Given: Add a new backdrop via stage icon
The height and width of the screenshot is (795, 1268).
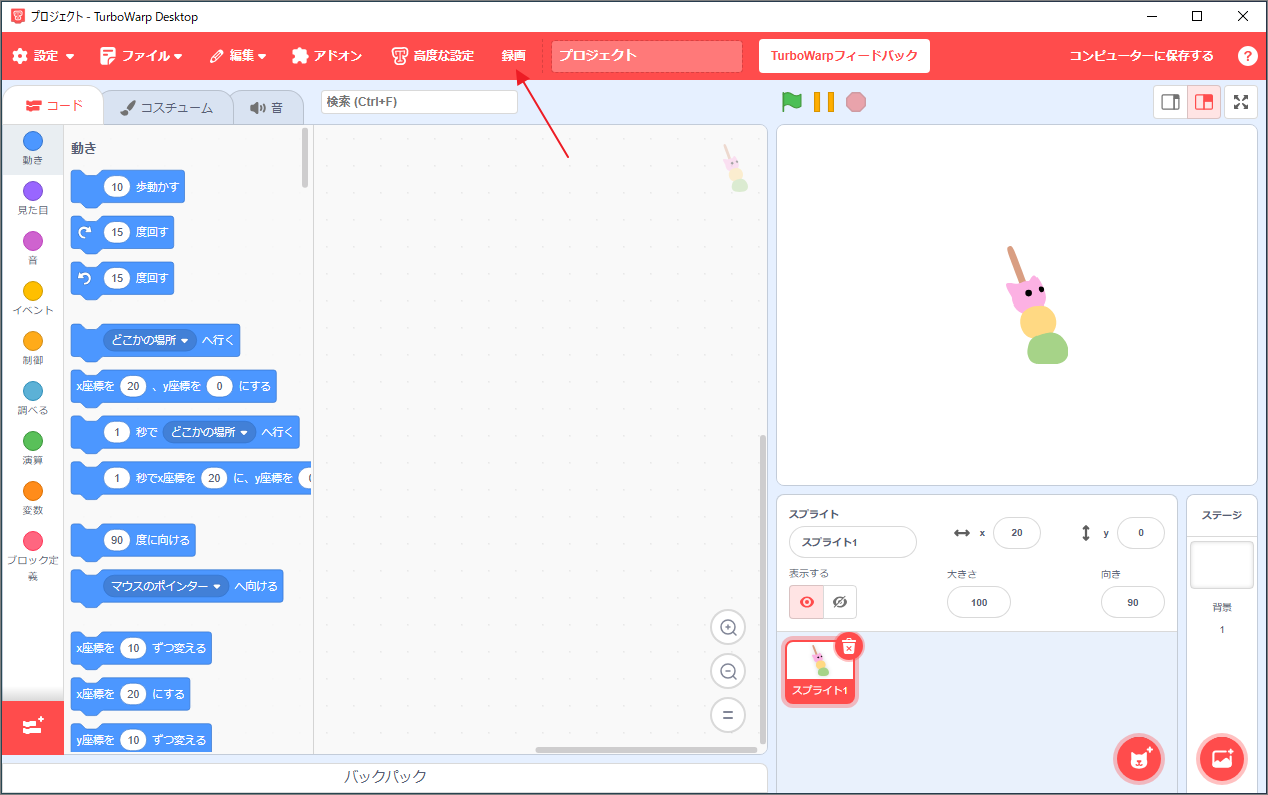Looking at the screenshot, I should (x=1222, y=759).
